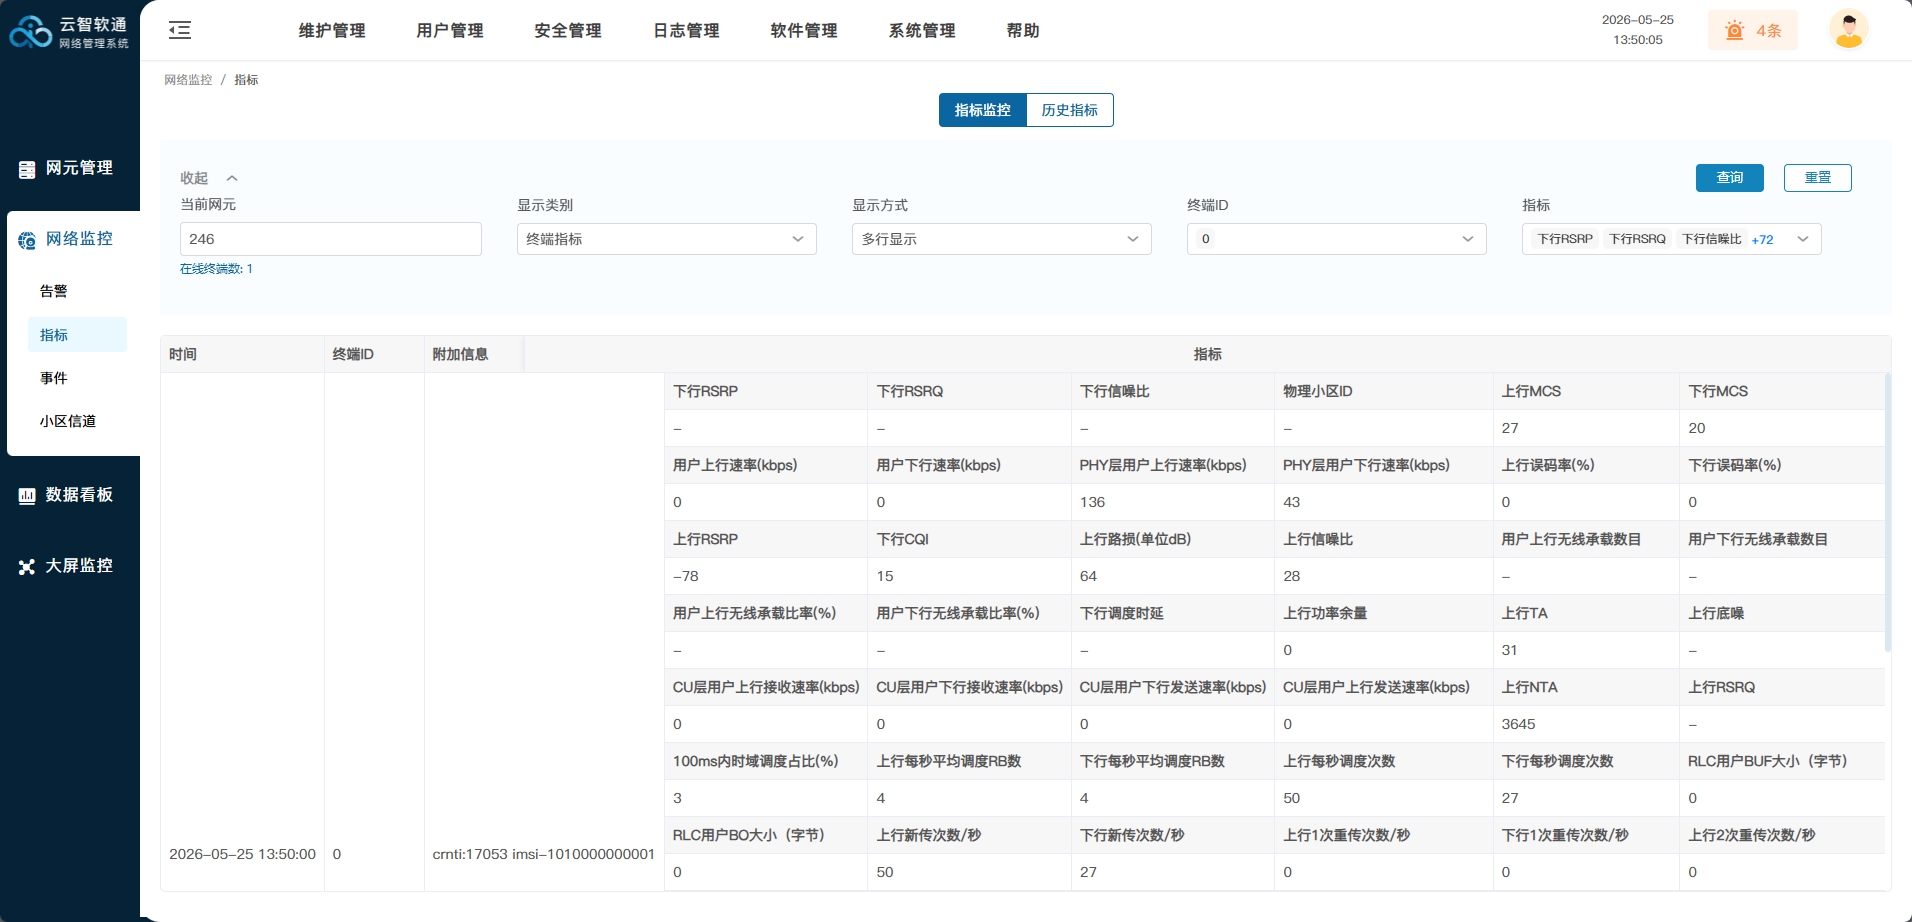The width and height of the screenshot is (1912, 922).
Task: Open the 数据看板 chart icon
Action: [x=27, y=496]
